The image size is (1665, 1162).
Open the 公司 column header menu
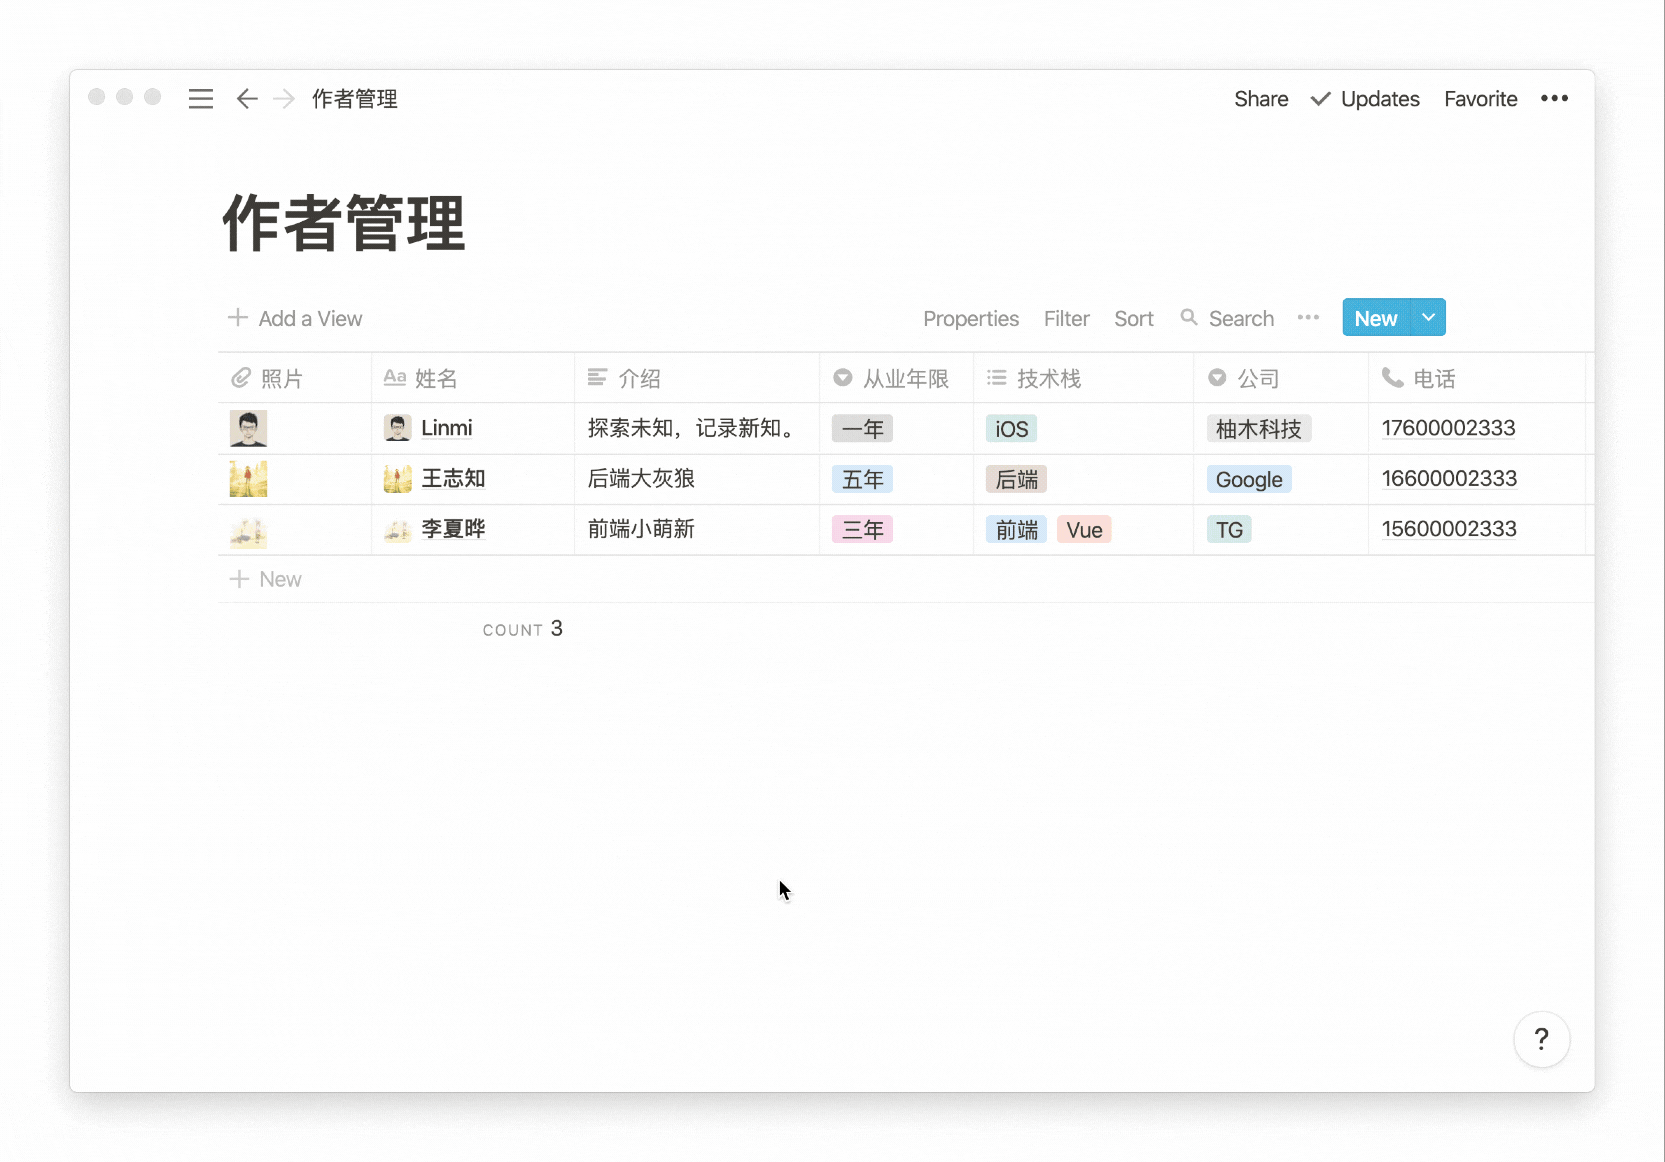tap(1280, 378)
